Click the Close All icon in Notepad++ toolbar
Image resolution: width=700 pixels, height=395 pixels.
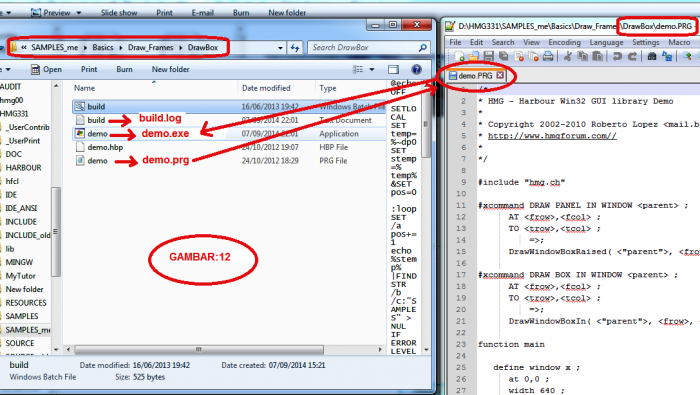[x=533, y=56]
